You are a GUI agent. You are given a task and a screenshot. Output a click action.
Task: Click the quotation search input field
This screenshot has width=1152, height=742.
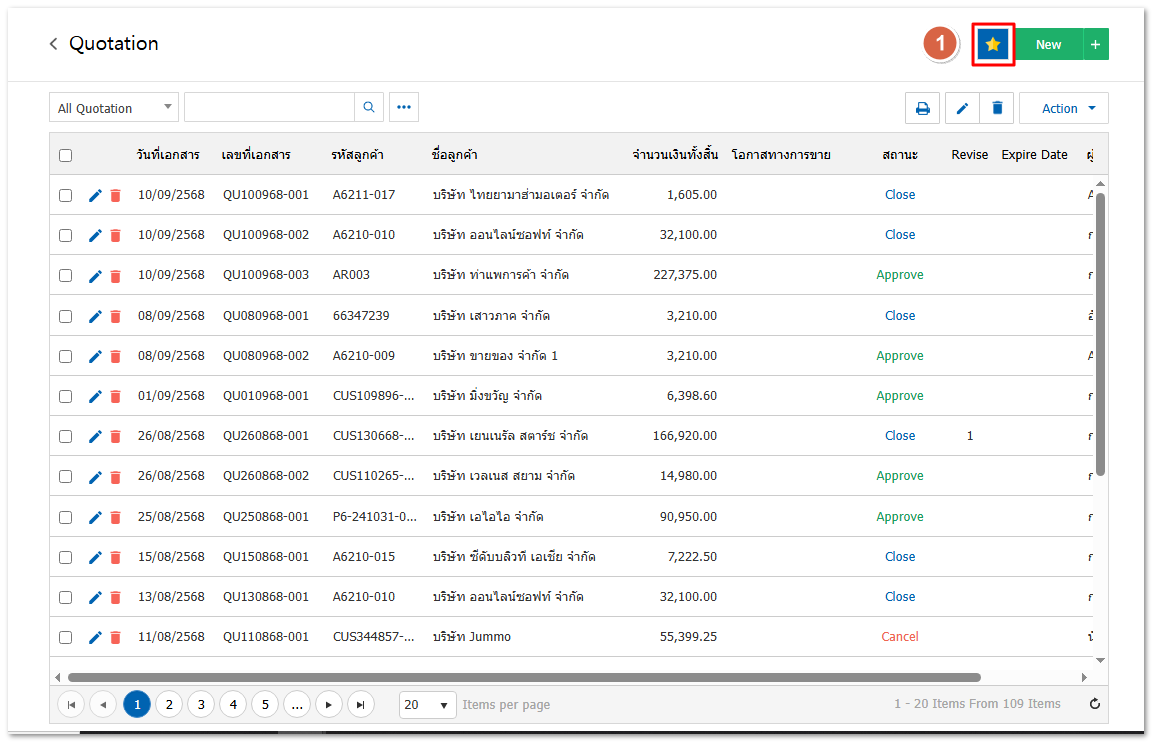point(269,108)
